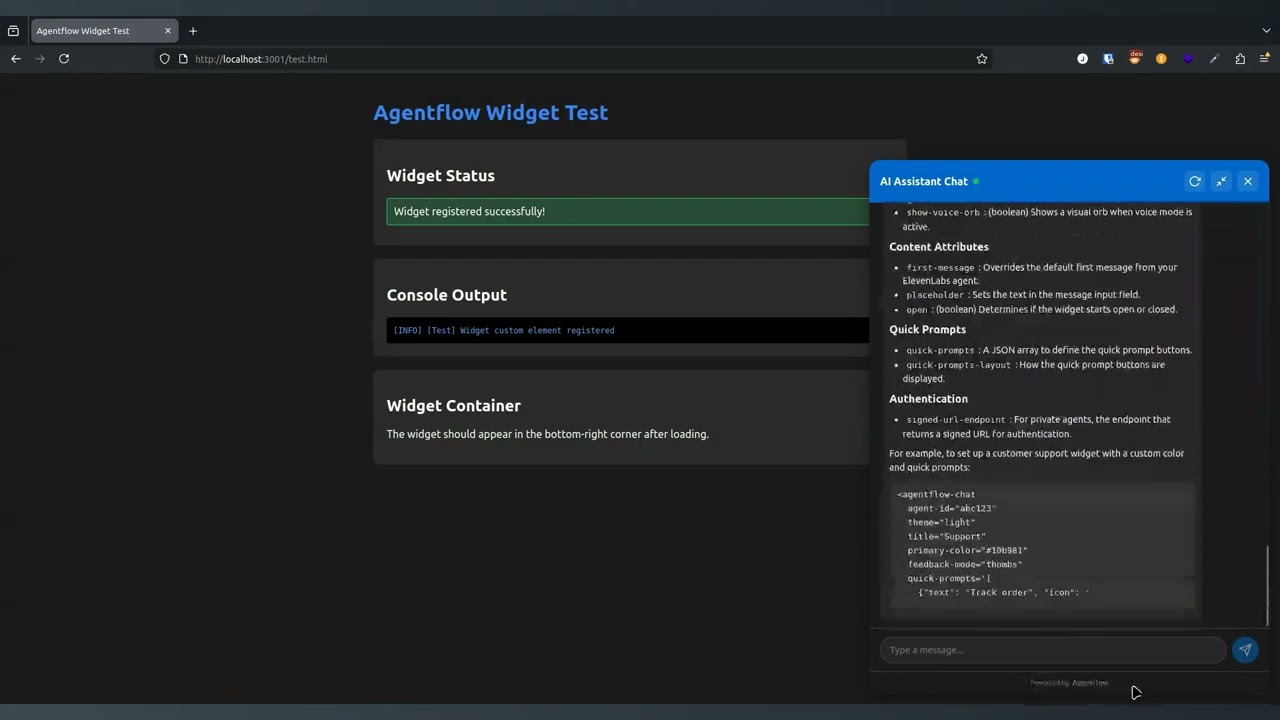This screenshot has height=720, width=1280.
Task: Click the "Content Attributes" heading in chat
Action: pyautogui.click(x=938, y=247)
